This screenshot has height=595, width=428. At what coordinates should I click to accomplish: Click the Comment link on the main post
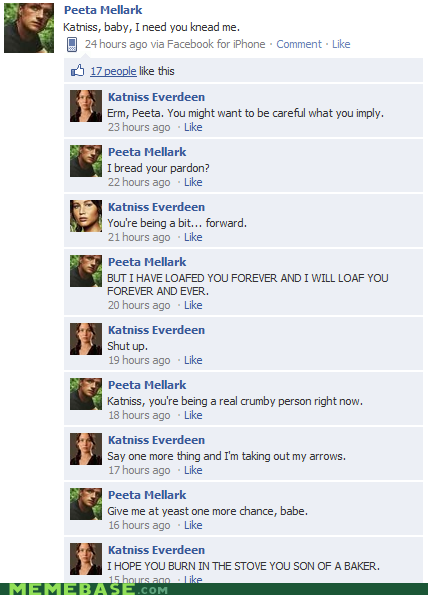pos(299,44)
